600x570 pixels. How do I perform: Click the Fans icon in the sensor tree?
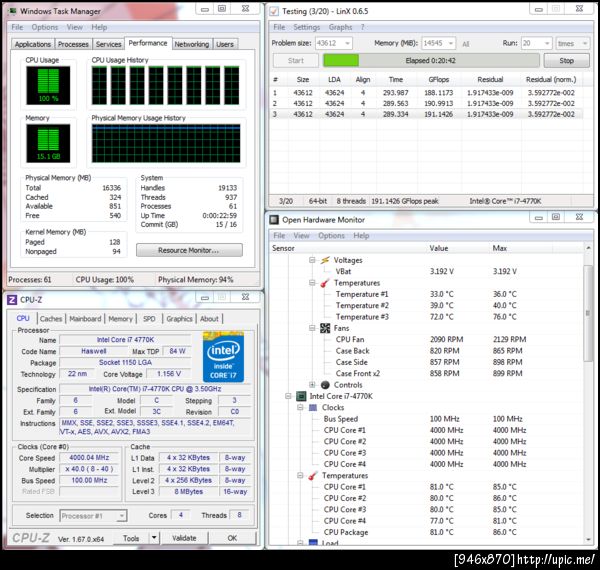[325, 328]
